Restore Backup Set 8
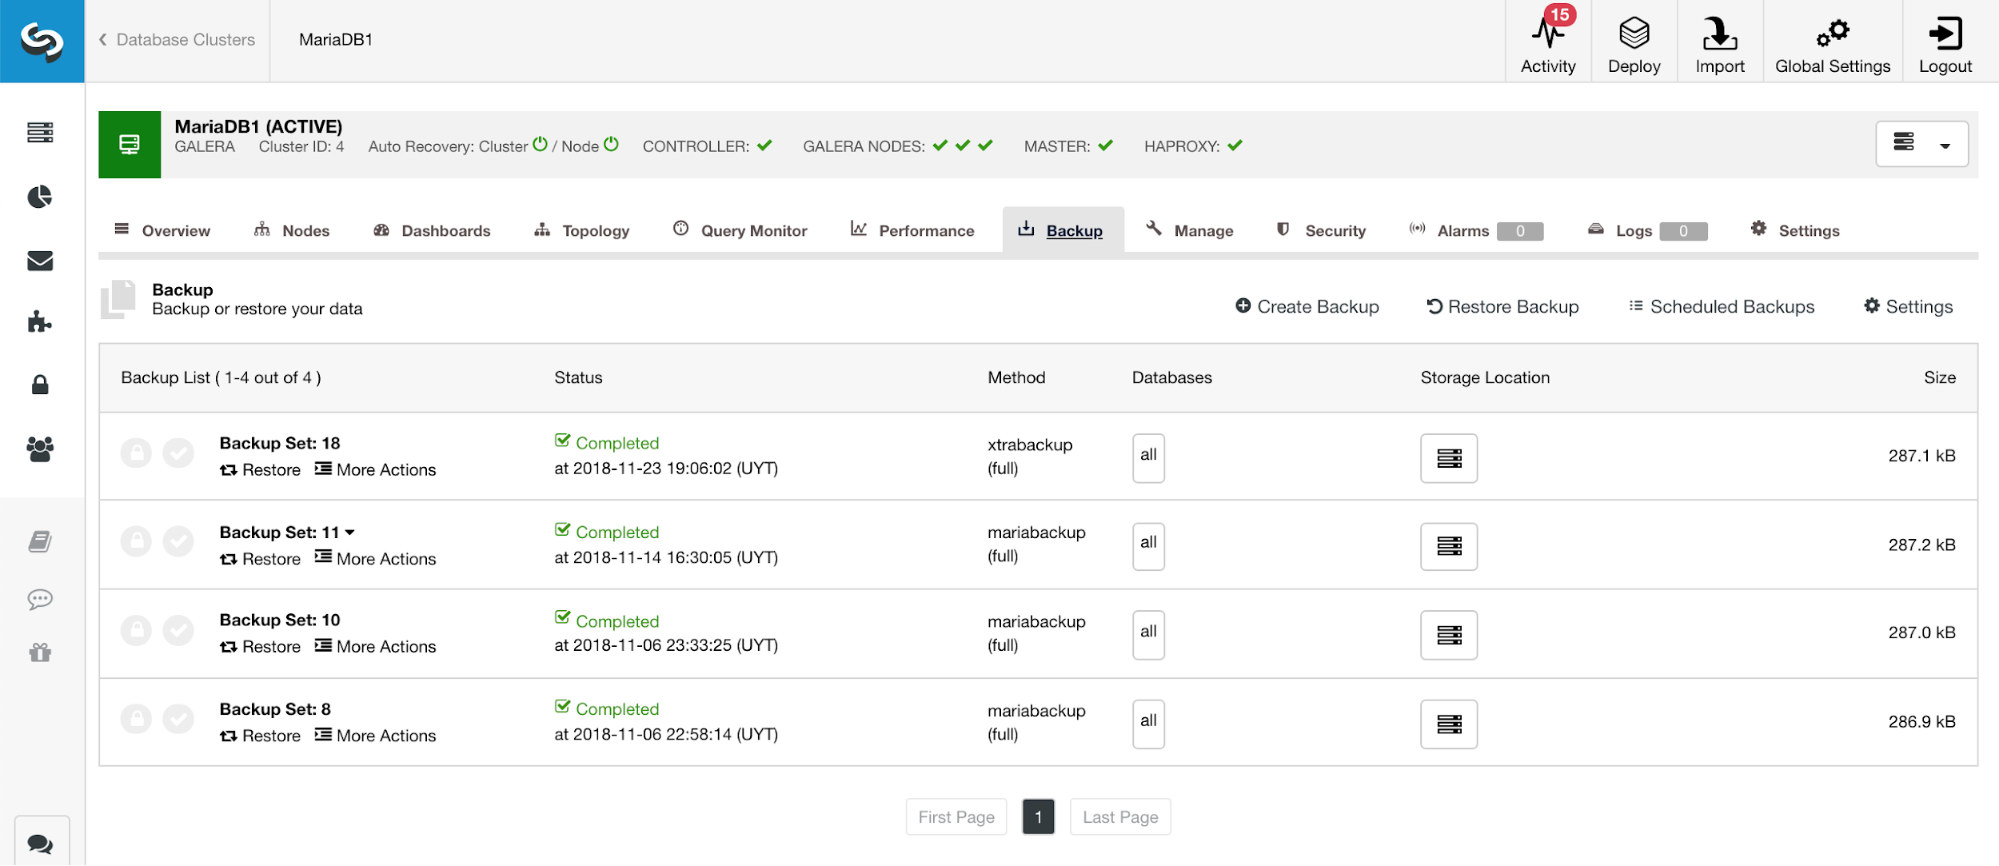The image size is (1999, 866). [260, 736]
